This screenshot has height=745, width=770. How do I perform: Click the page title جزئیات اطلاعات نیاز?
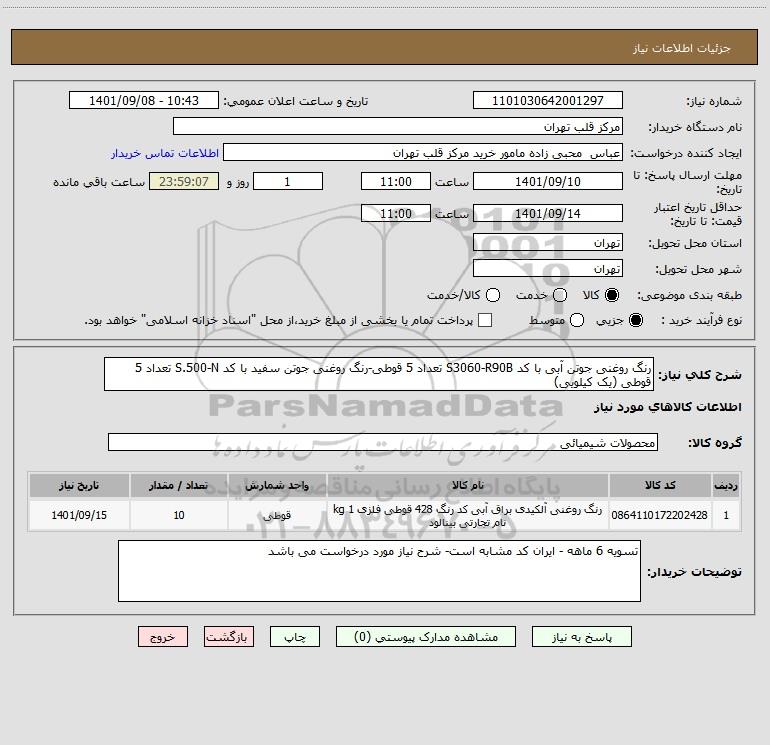click(682, 48)
